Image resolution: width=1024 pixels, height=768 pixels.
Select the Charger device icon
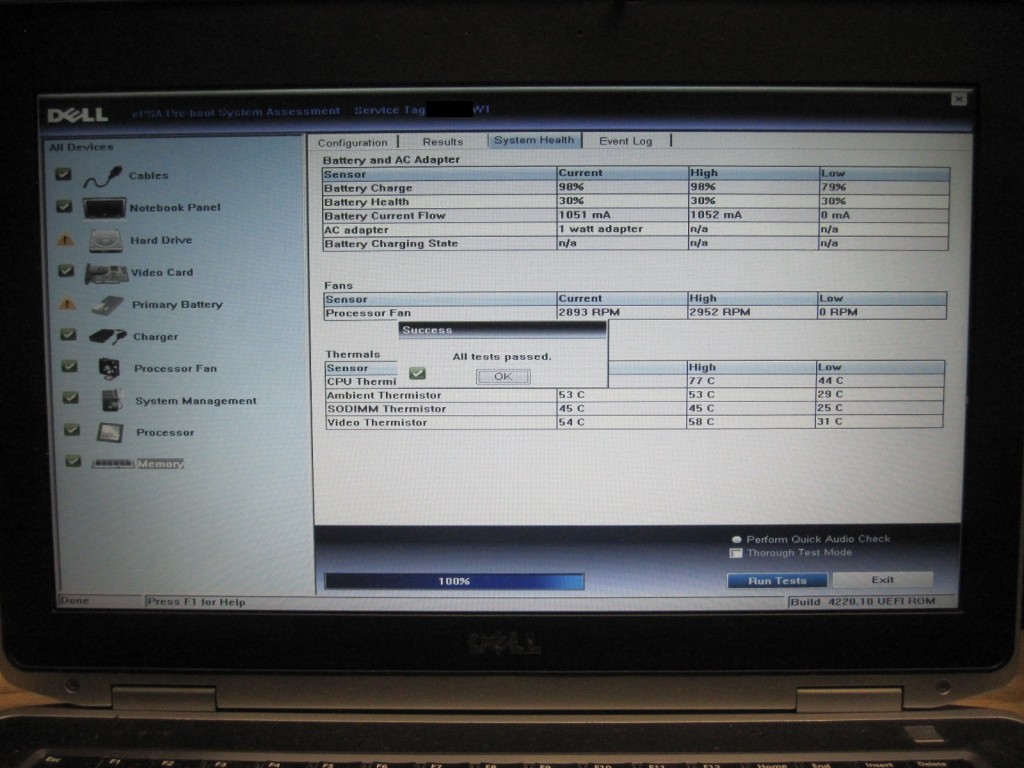click(x=108, y=336)
